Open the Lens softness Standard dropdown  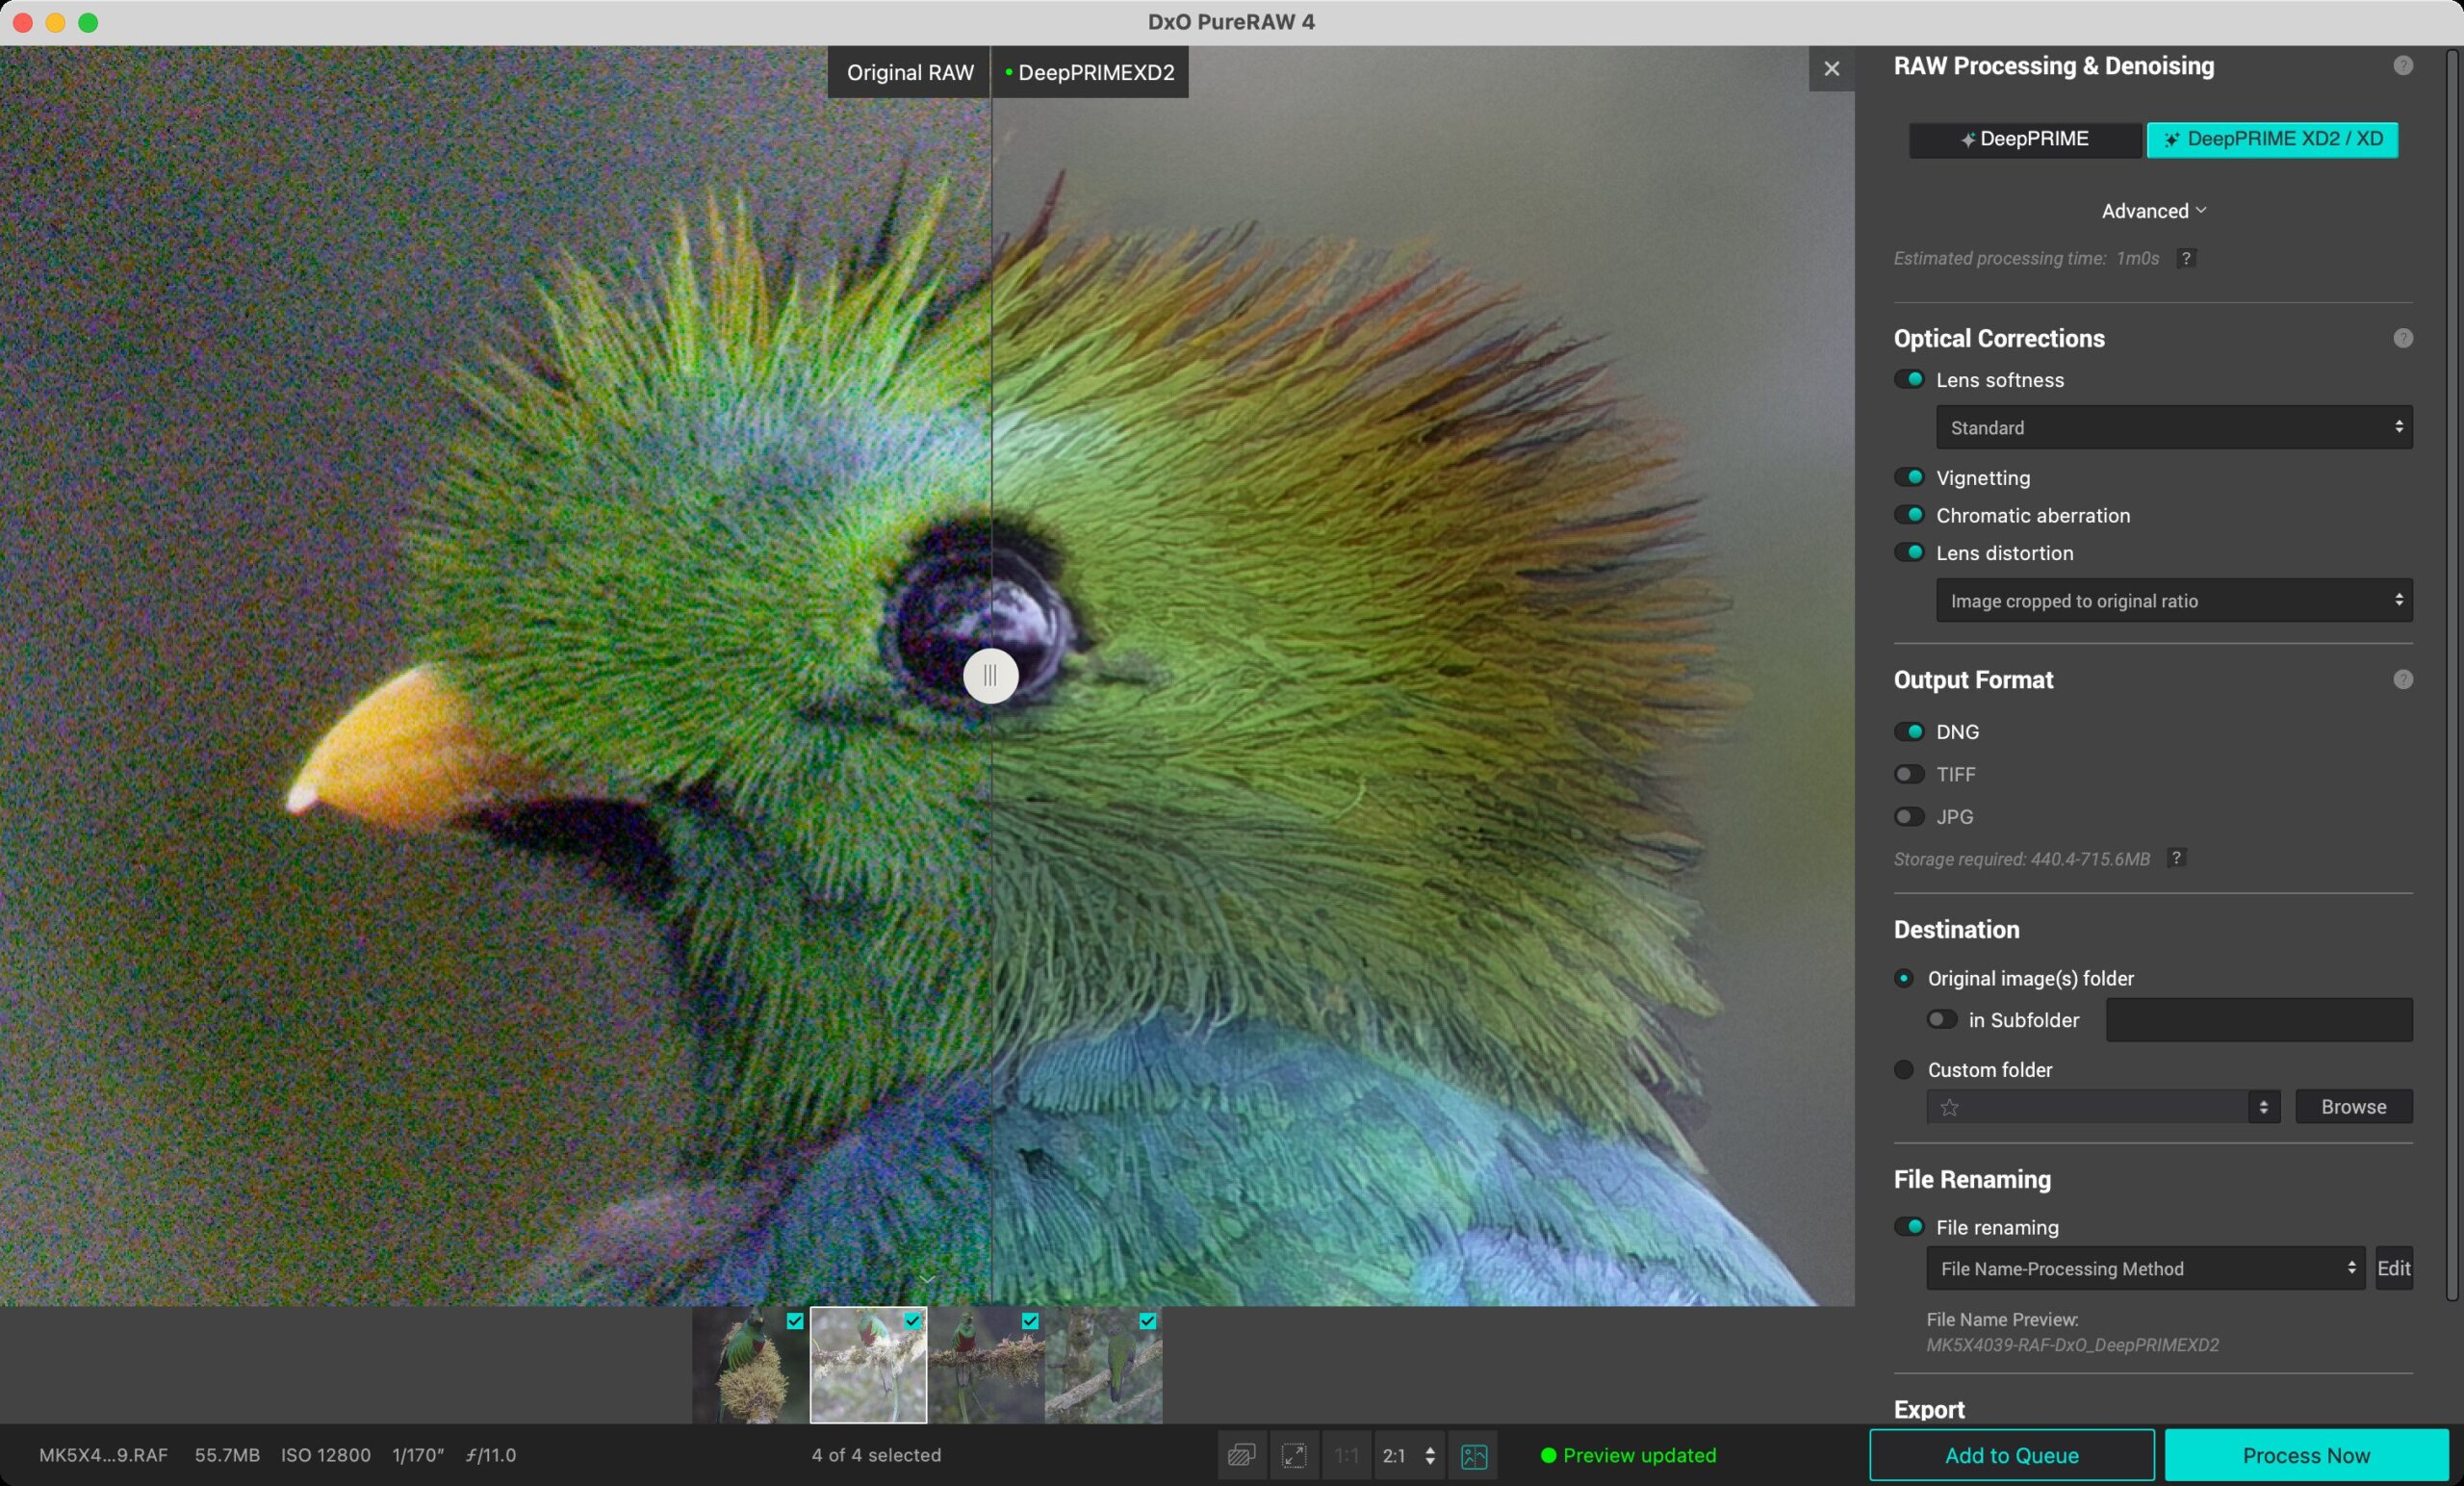(x=2174, y=427)
